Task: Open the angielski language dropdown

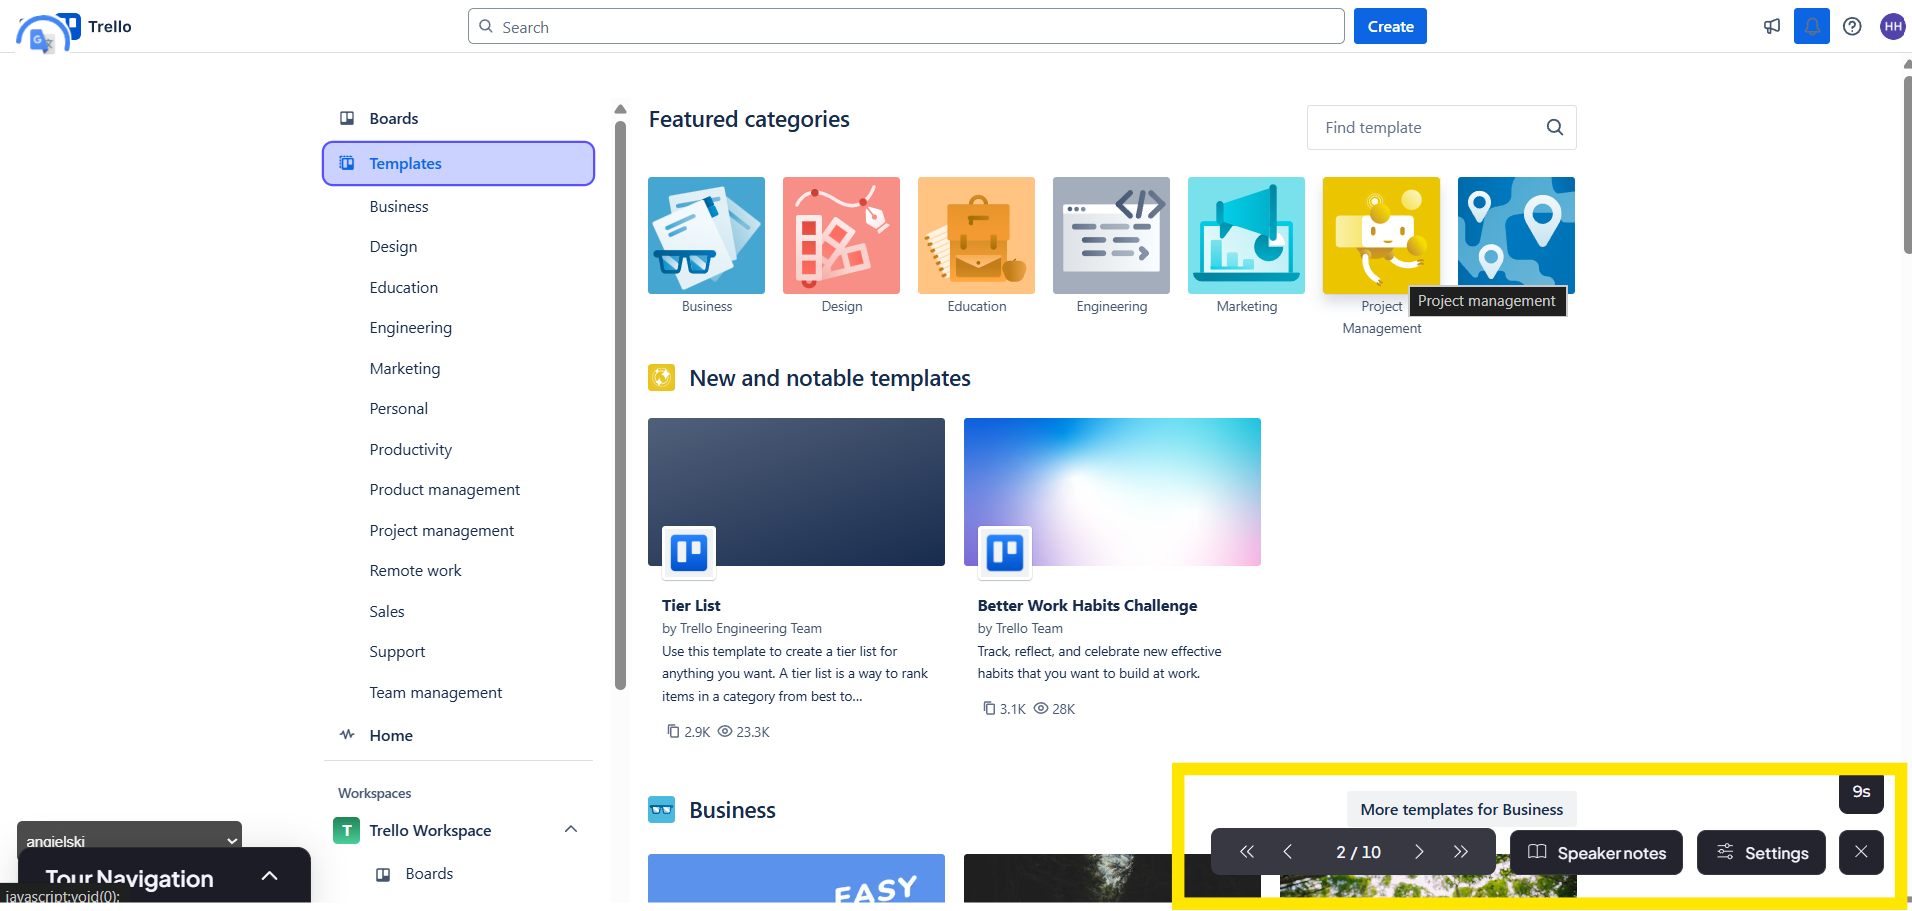Action: click(x=129, y=840)
